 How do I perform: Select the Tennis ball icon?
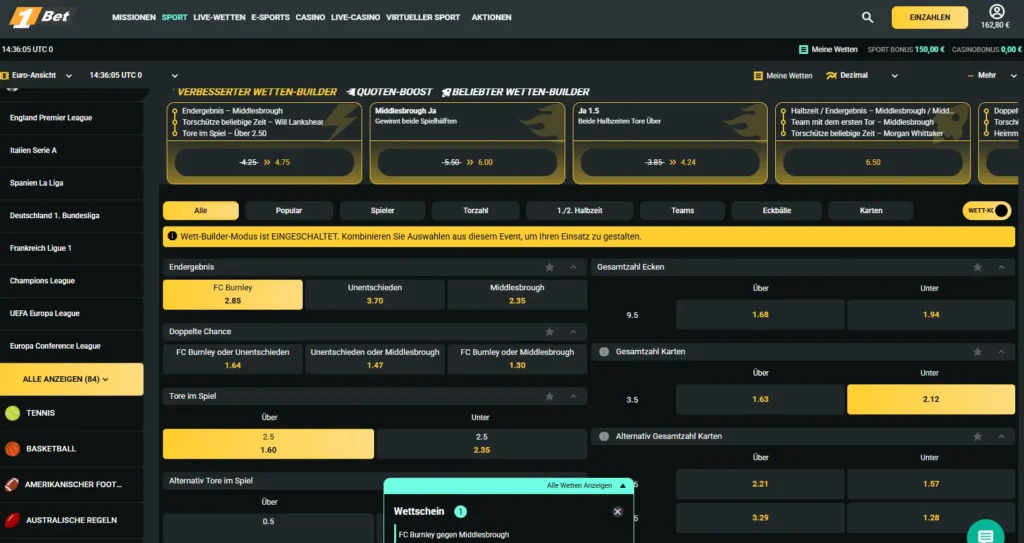[x=12, y=413]
